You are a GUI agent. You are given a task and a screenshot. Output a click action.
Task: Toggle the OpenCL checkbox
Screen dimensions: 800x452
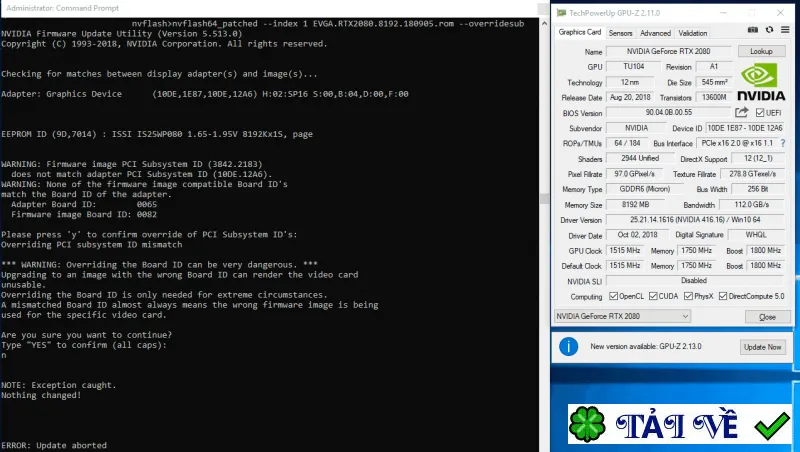point(614,296)
